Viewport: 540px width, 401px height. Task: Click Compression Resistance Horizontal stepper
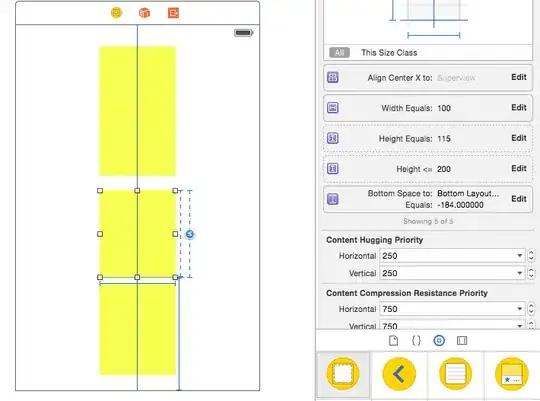point(531,309)
